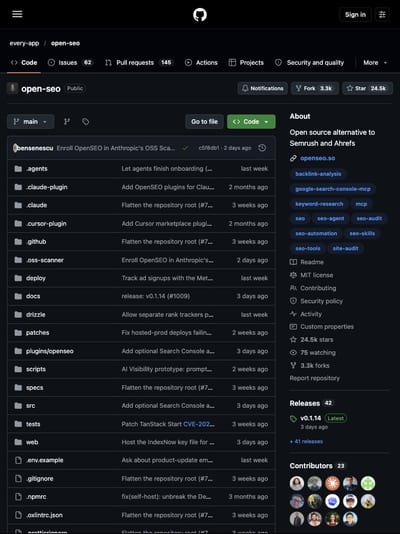Open the Actions tab

pyautogui.click(x=201, y=63)
